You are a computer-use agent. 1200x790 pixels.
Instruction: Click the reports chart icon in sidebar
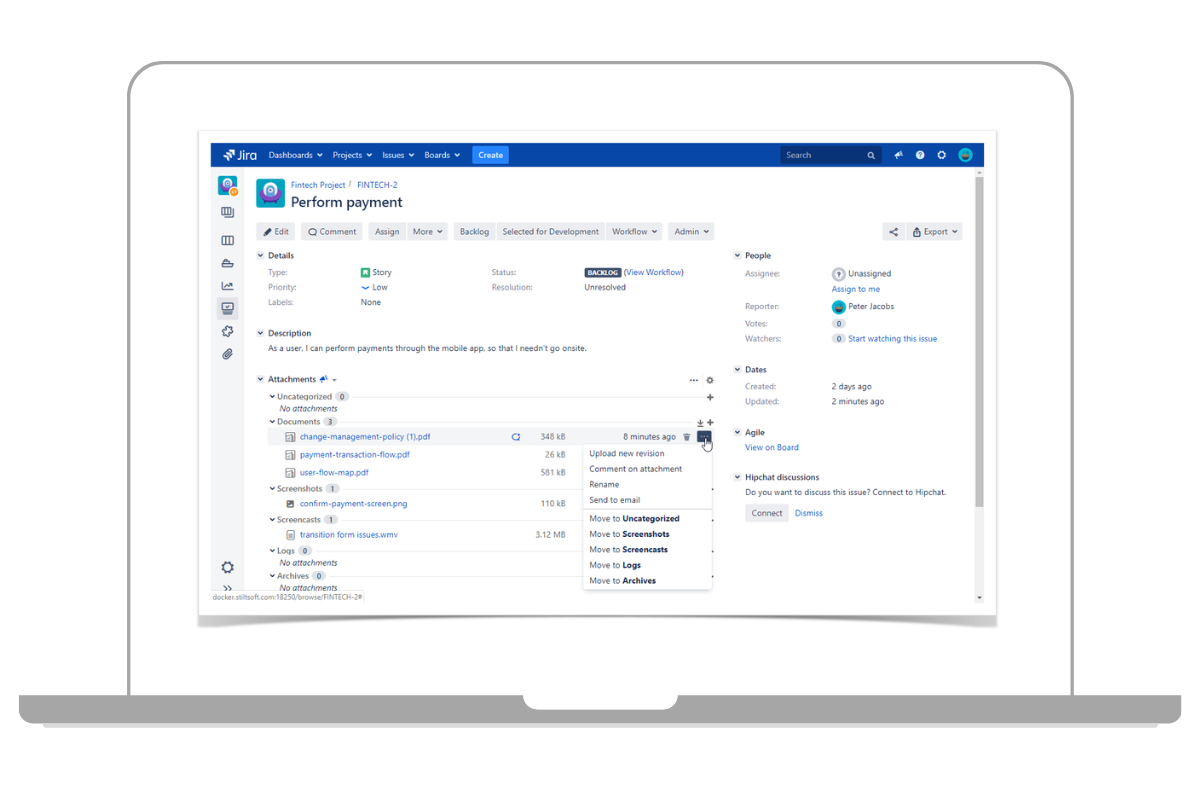click(227, 286)
